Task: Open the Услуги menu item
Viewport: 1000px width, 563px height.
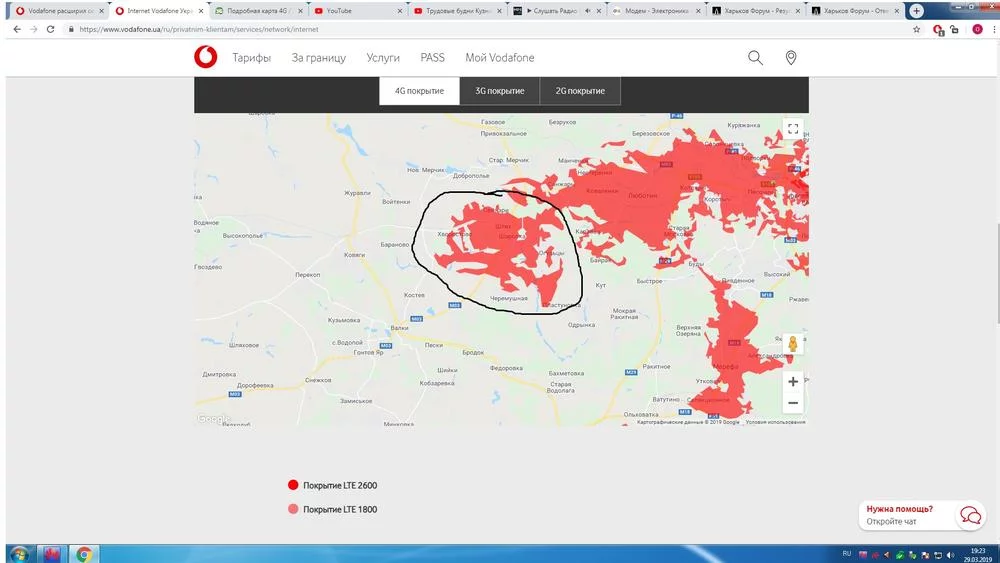Action: (x=383, y=58)
